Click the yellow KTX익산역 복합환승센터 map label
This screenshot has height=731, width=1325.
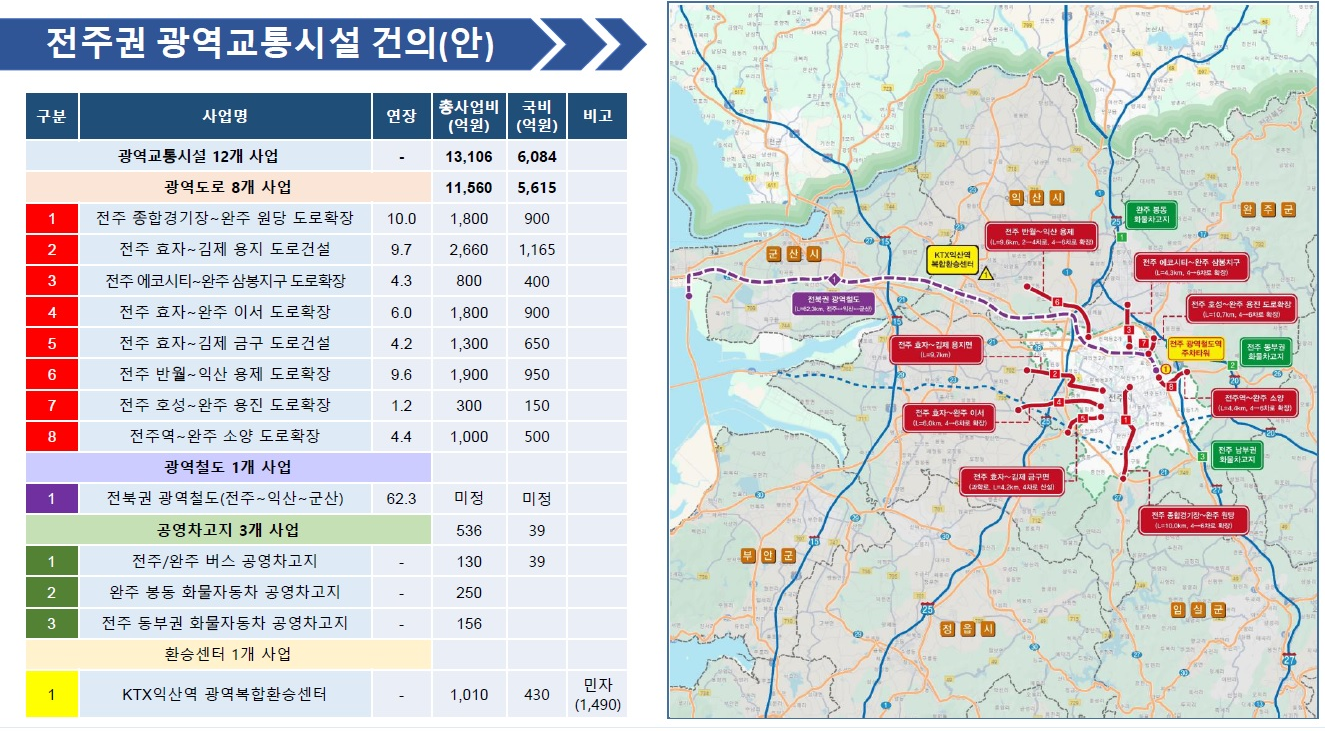coord(954,260)
